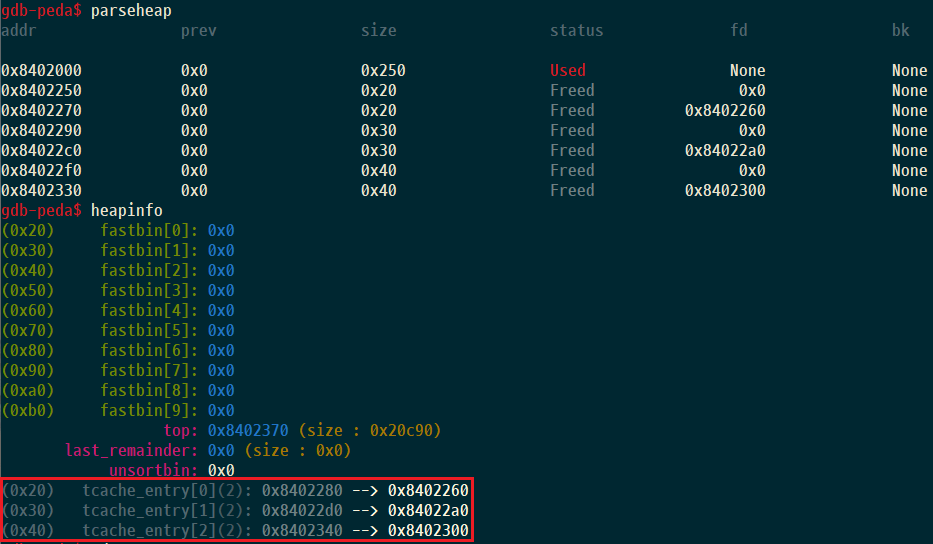
Task: Click the fastbin[0] label
Action: [x=149, y=231]
